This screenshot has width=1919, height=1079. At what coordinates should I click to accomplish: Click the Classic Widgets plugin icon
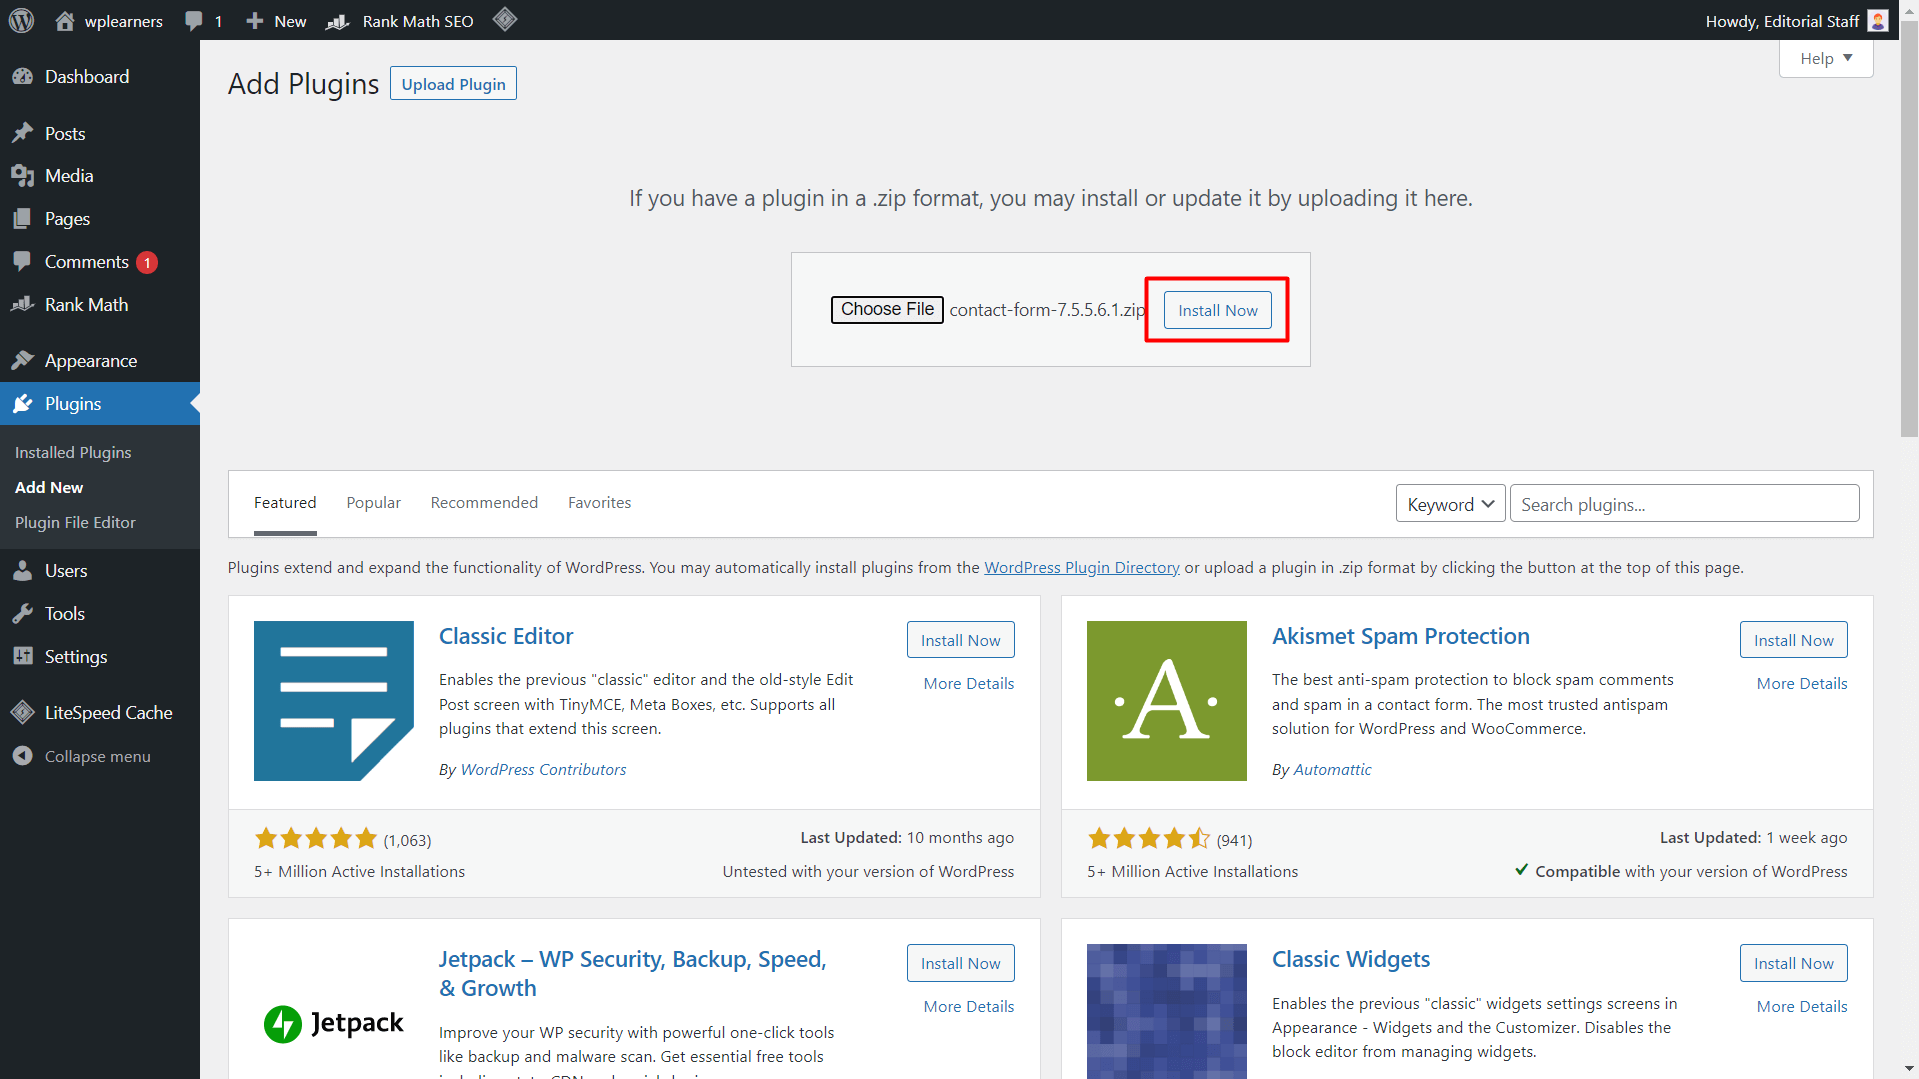click(x=1167, y=1011)
